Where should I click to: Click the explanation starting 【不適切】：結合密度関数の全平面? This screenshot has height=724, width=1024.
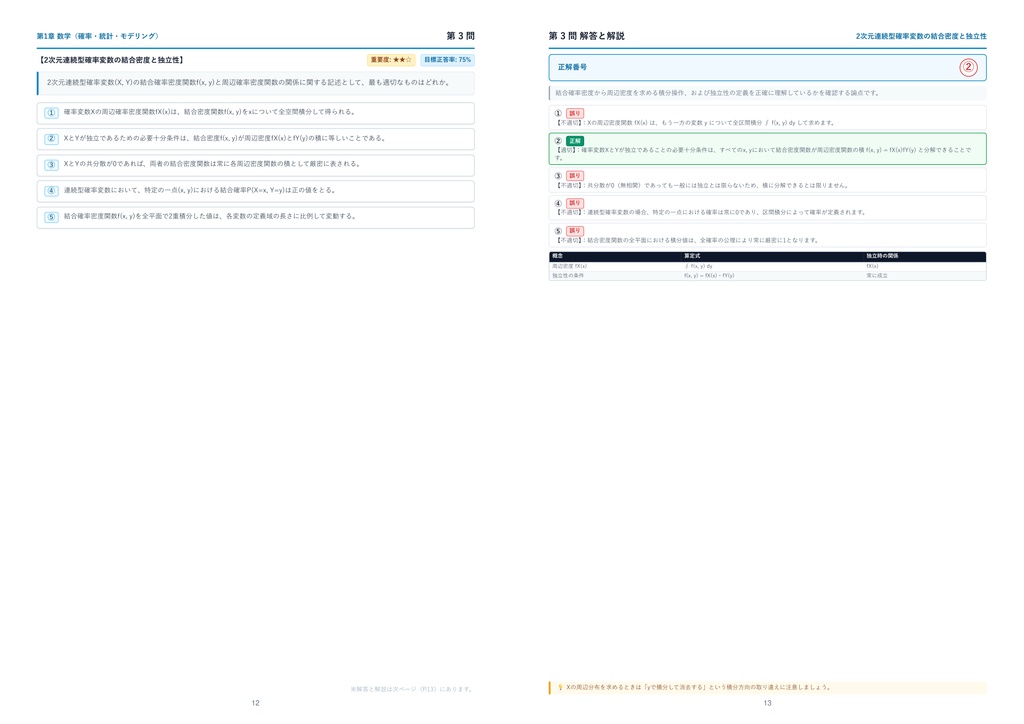(x=687, y=240)
